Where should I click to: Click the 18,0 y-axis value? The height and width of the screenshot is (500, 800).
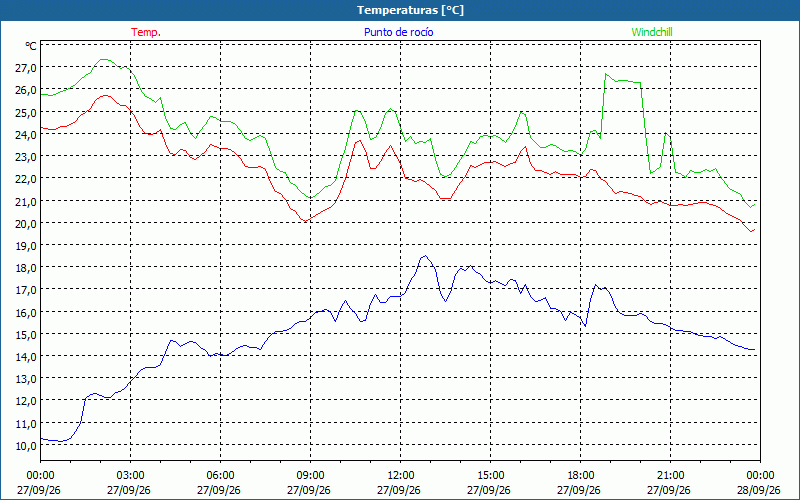click(26, 267)
